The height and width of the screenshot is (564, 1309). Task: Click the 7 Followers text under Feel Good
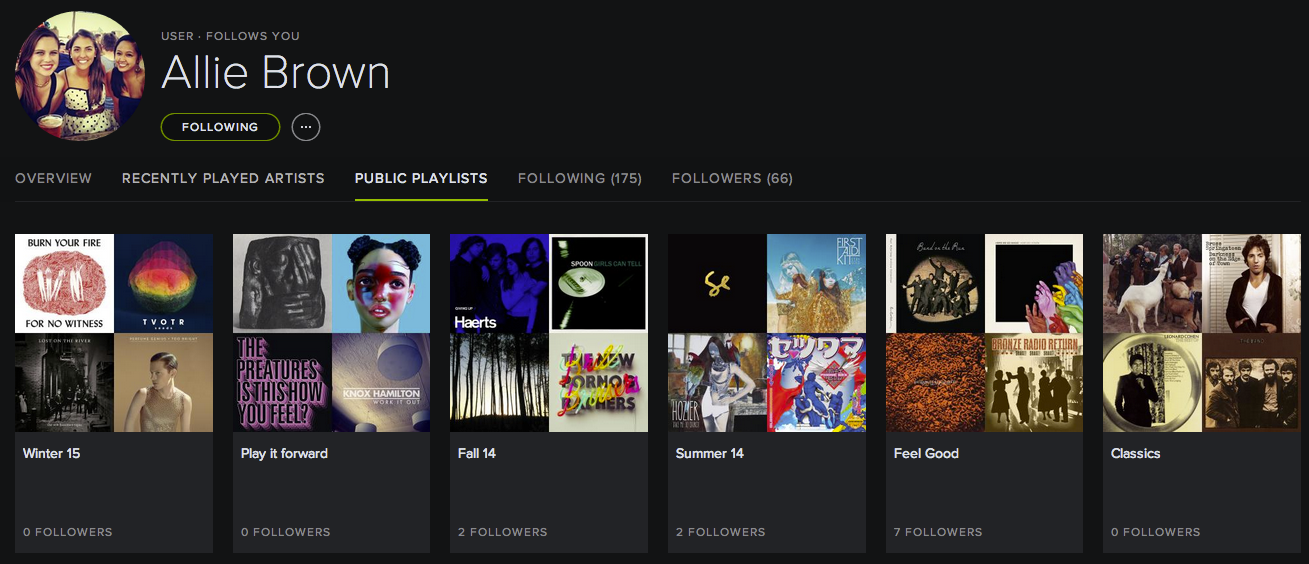tap(938, 532)
